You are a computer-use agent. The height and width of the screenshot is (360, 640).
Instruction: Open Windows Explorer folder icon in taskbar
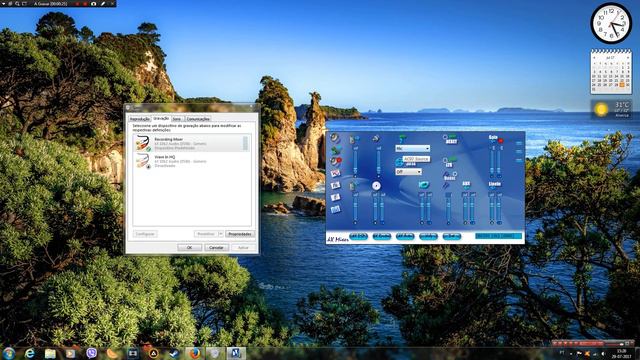50,353
